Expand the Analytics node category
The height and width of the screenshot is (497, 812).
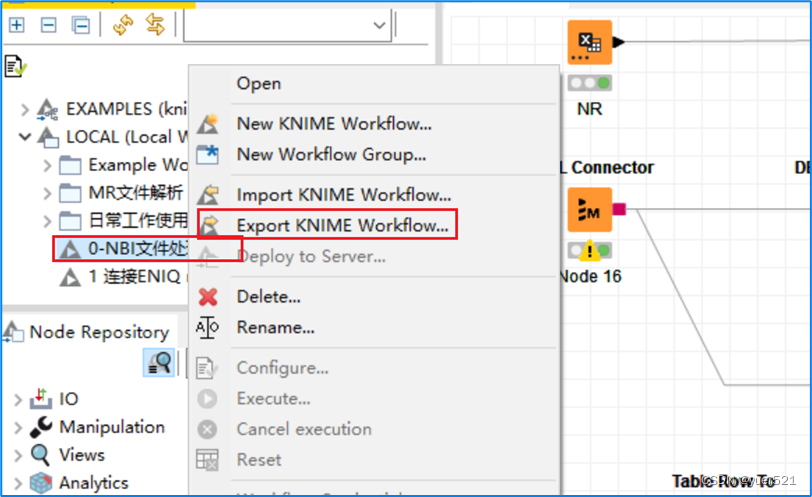click(x=18, y=484)
